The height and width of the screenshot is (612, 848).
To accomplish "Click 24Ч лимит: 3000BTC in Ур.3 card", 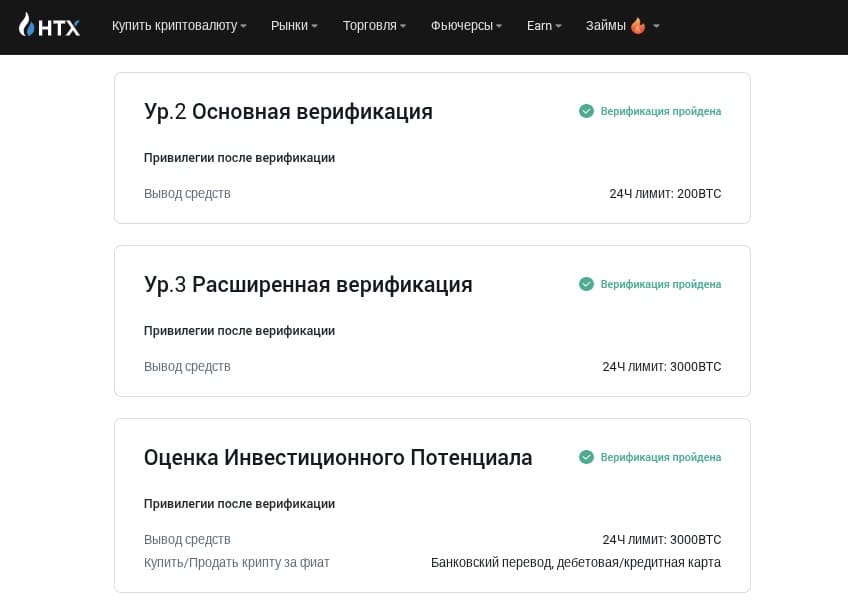I will [661, 367].
